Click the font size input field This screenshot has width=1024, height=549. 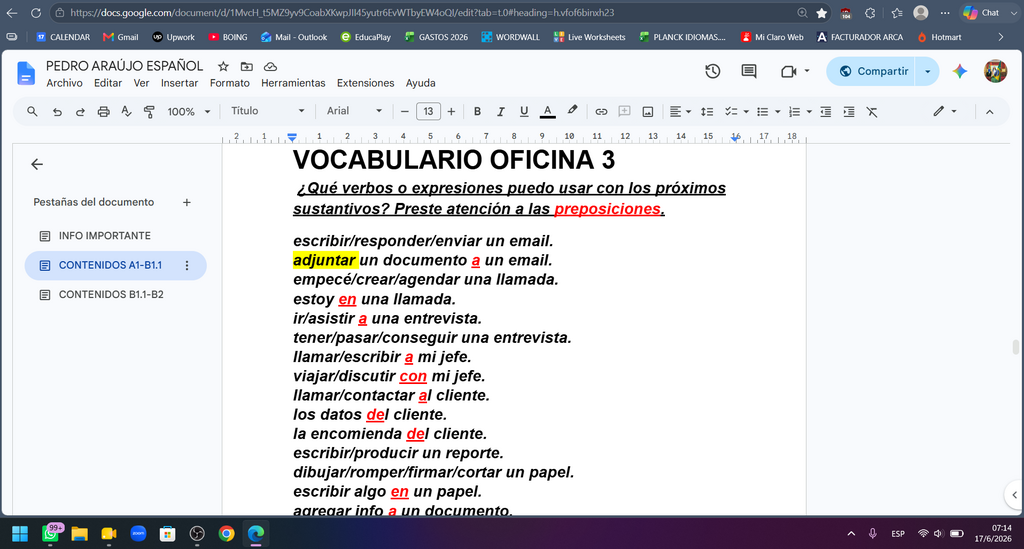428,112
